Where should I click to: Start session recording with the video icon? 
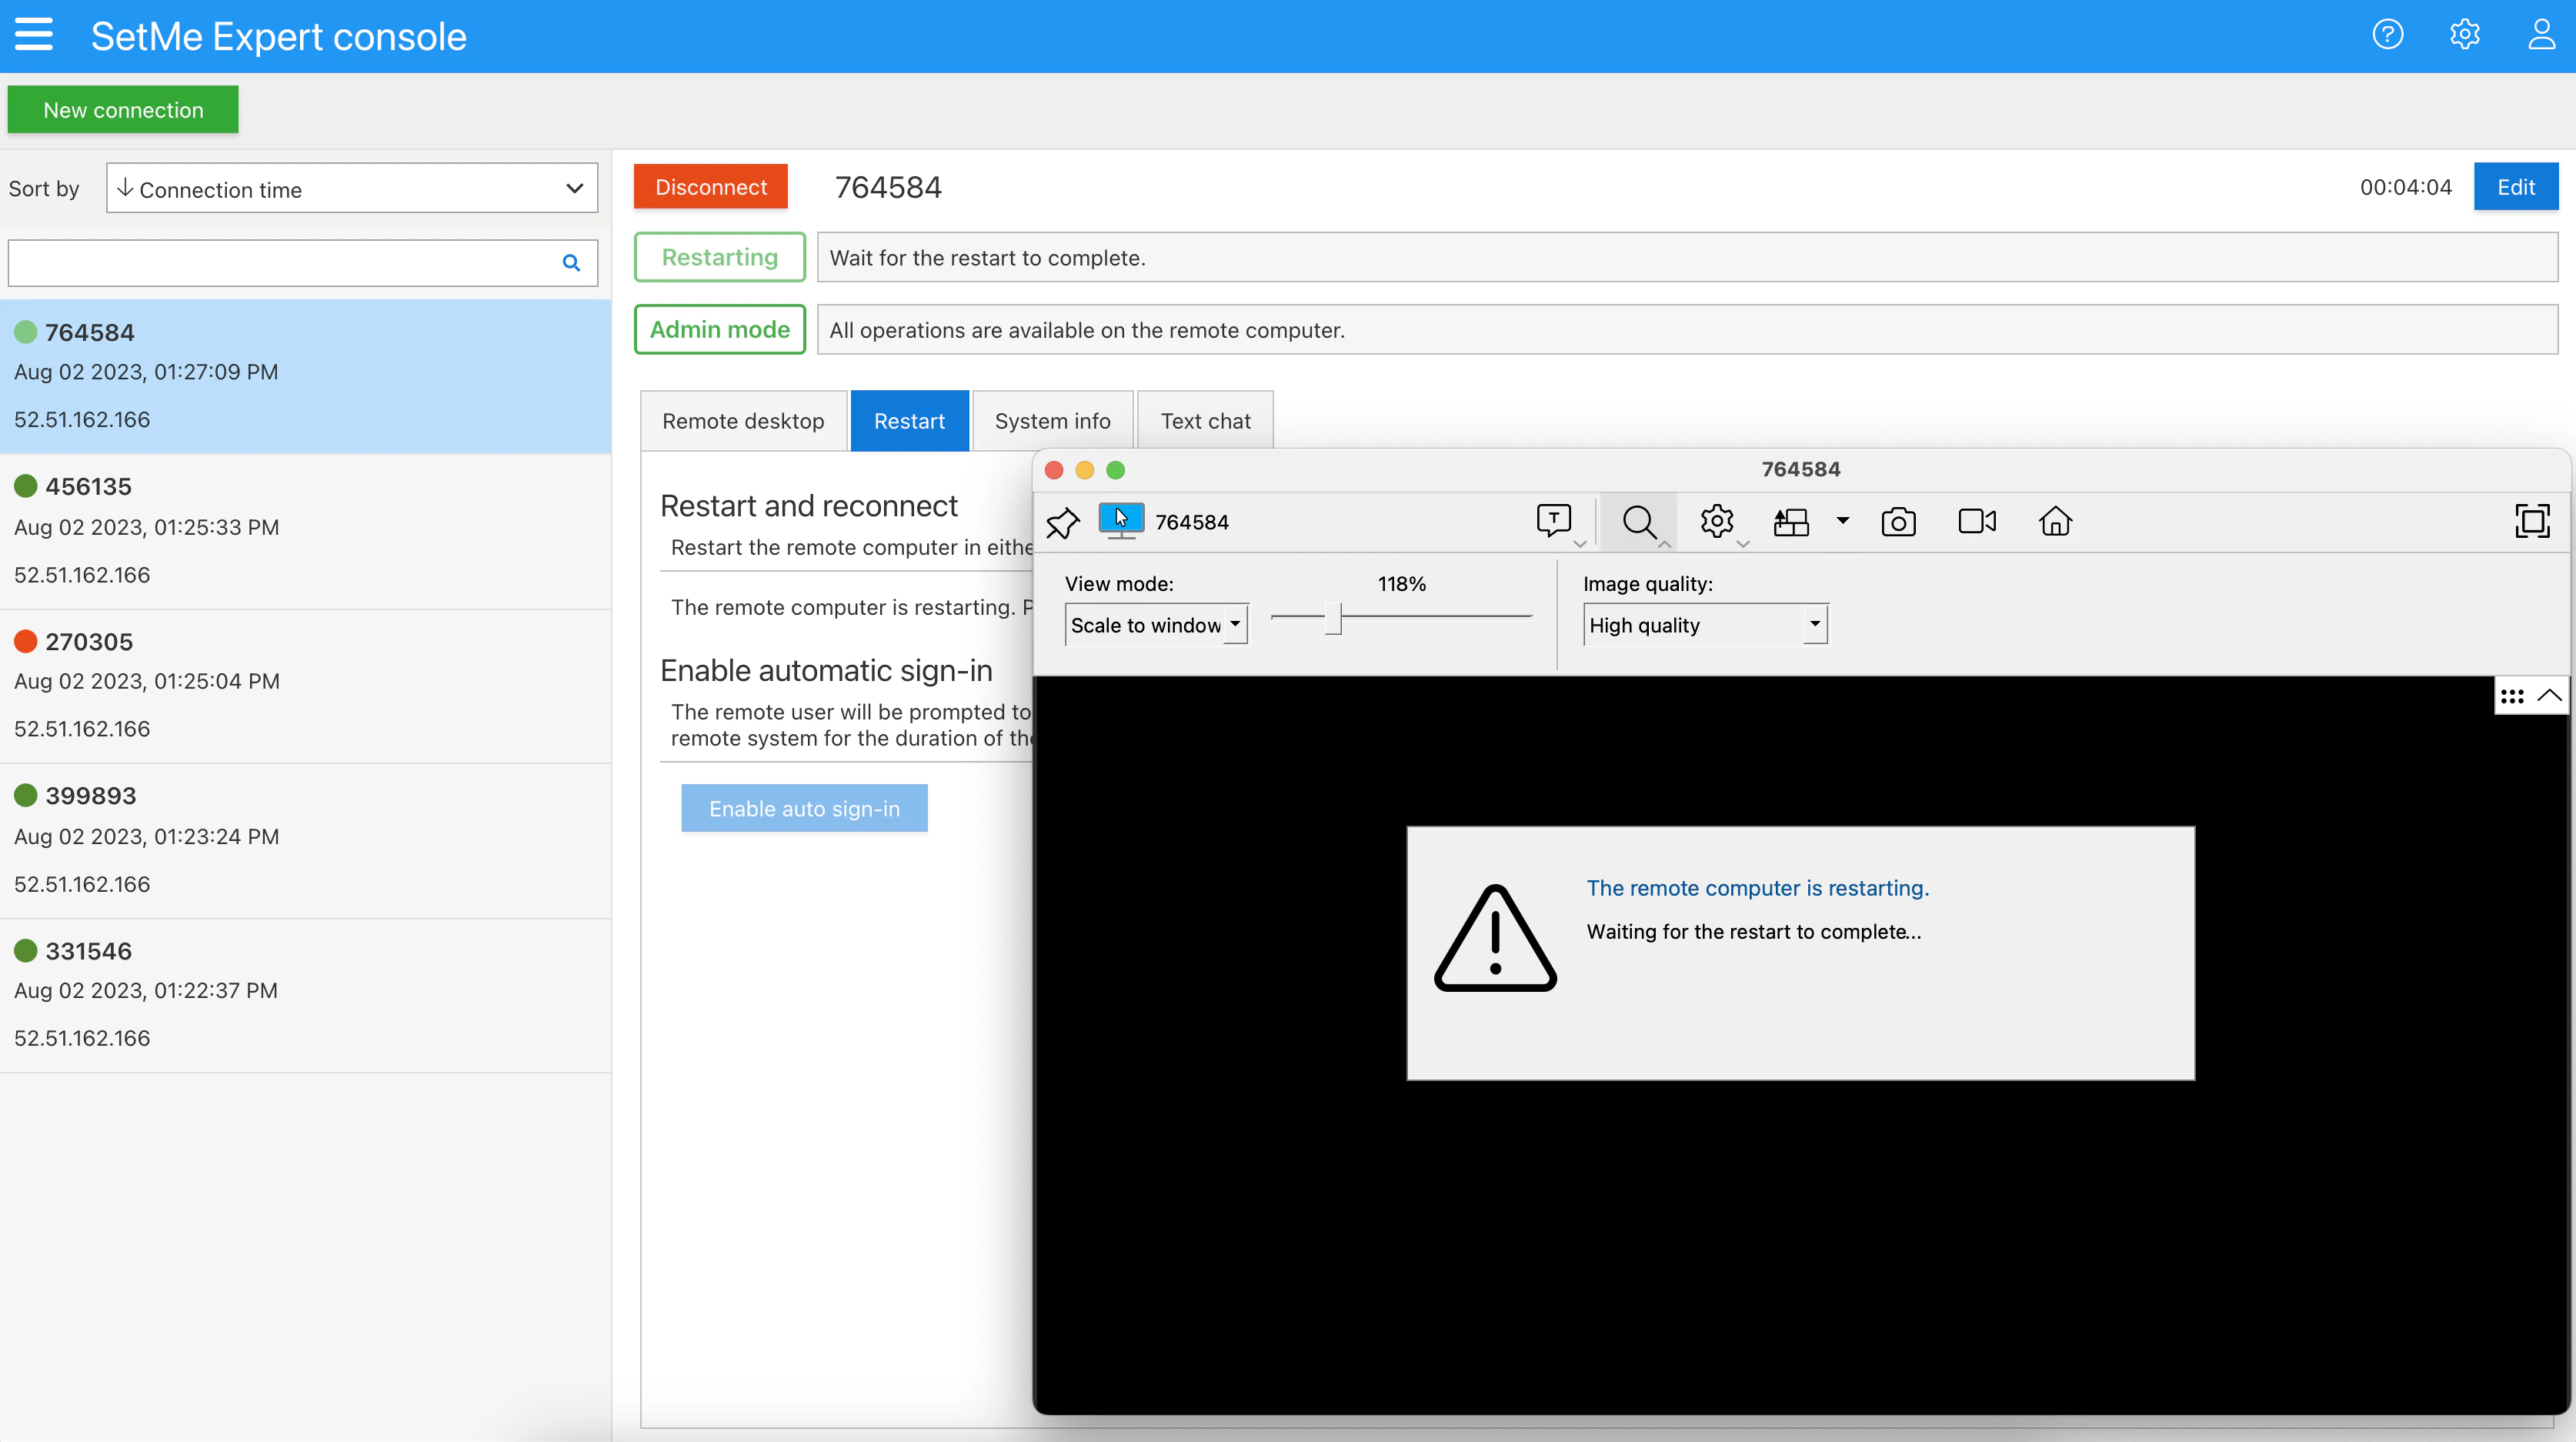1977,521
